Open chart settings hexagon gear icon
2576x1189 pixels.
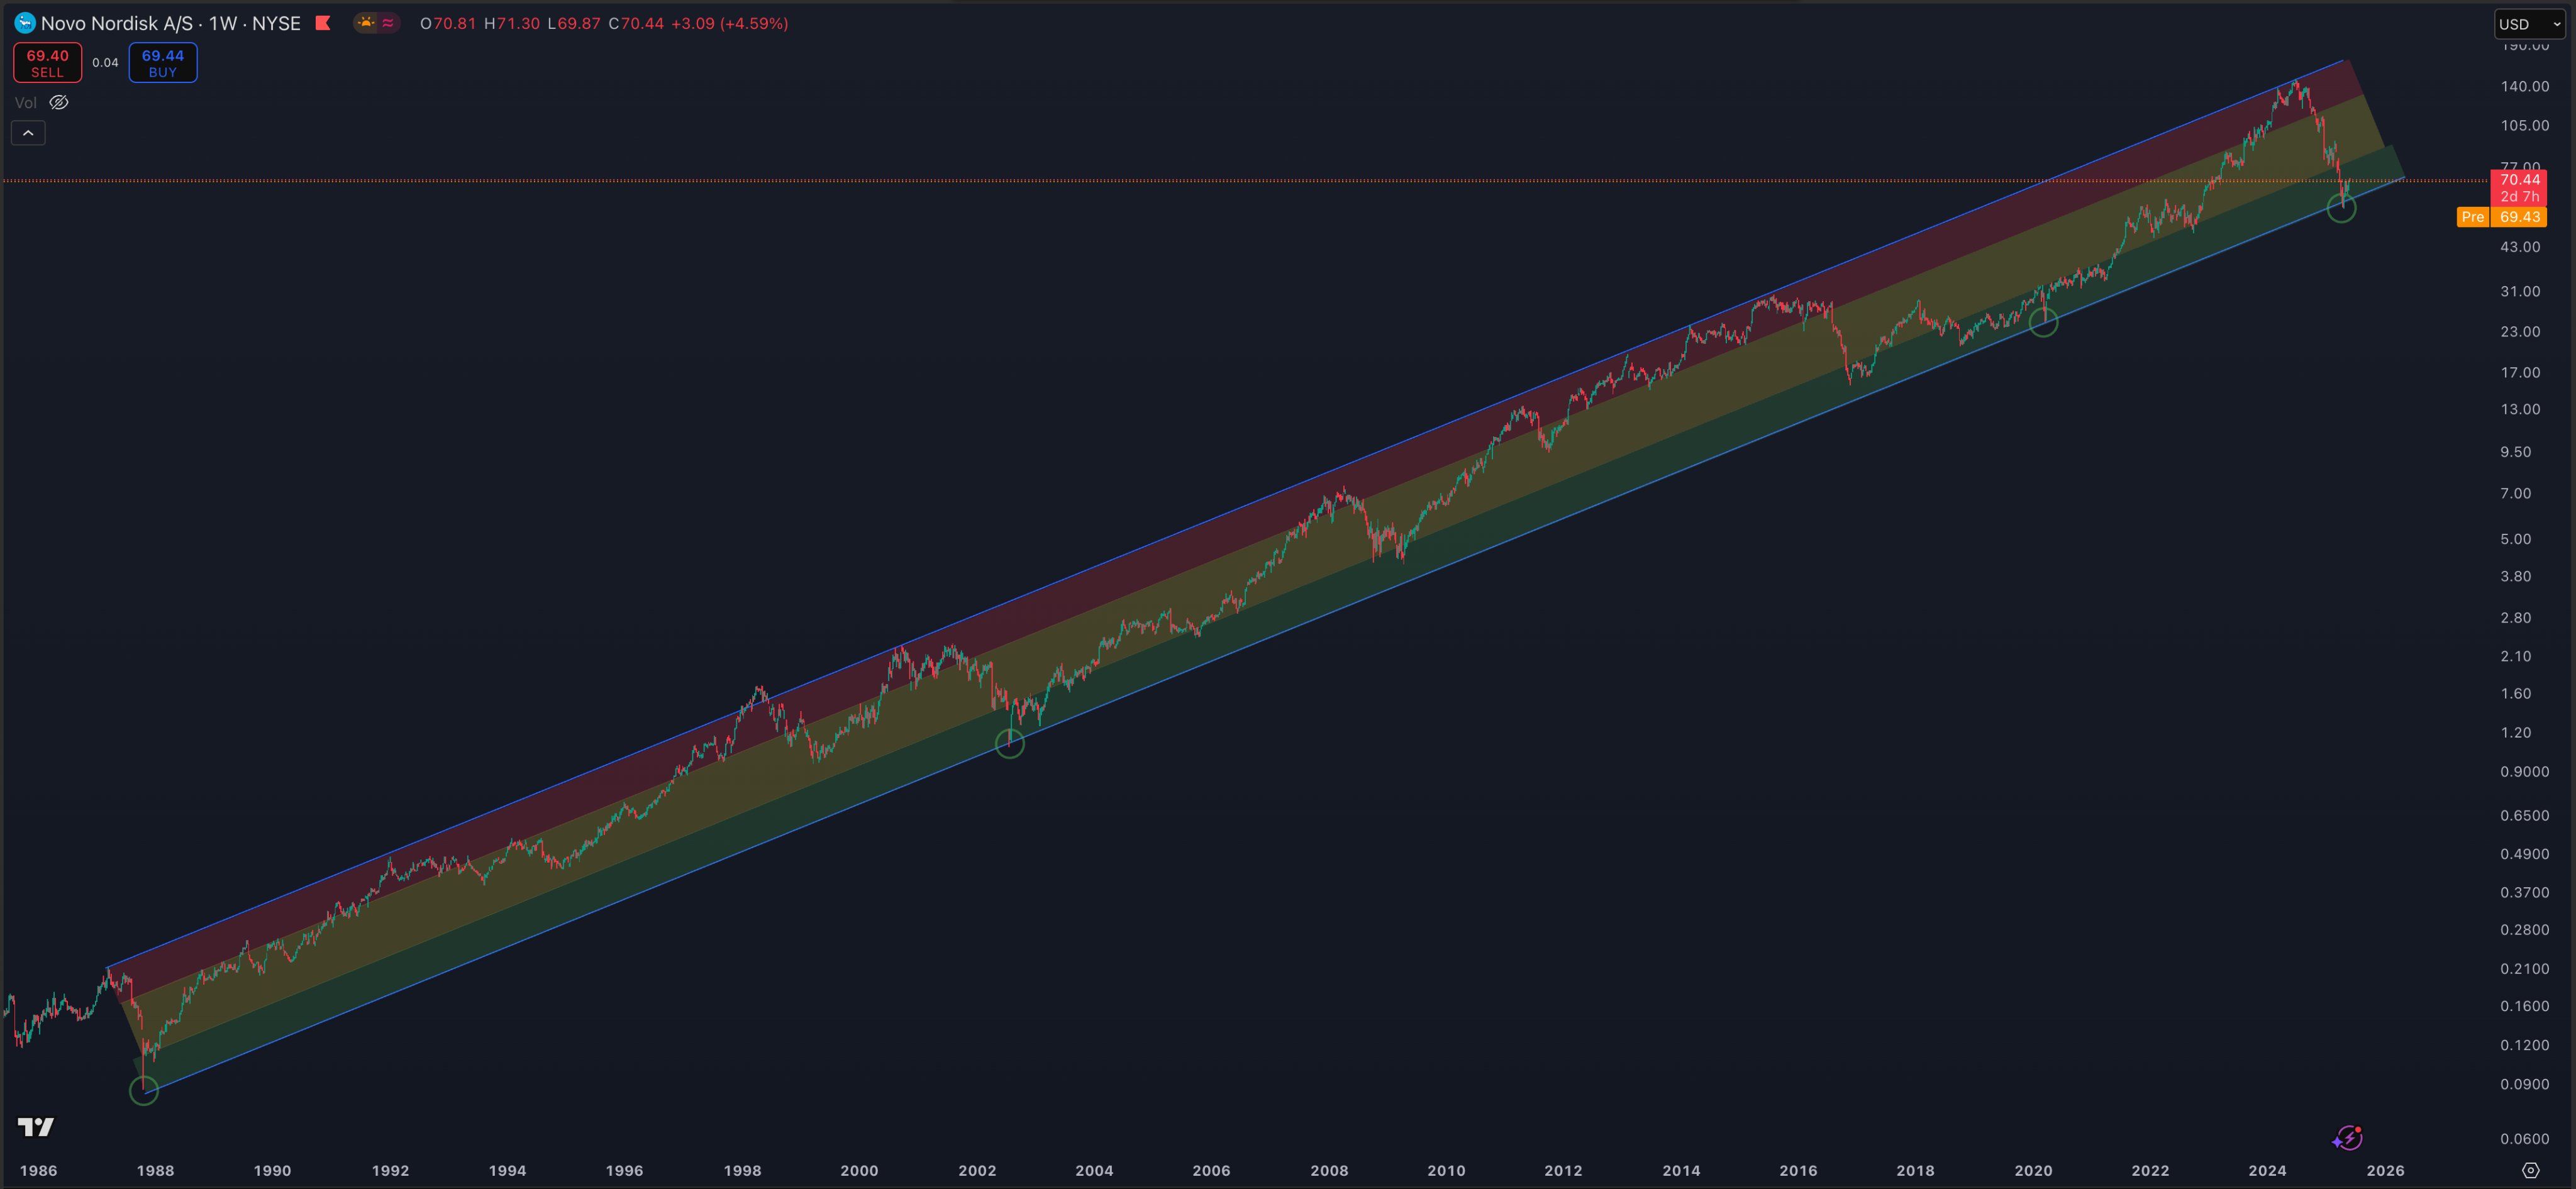[2530, 1170]
